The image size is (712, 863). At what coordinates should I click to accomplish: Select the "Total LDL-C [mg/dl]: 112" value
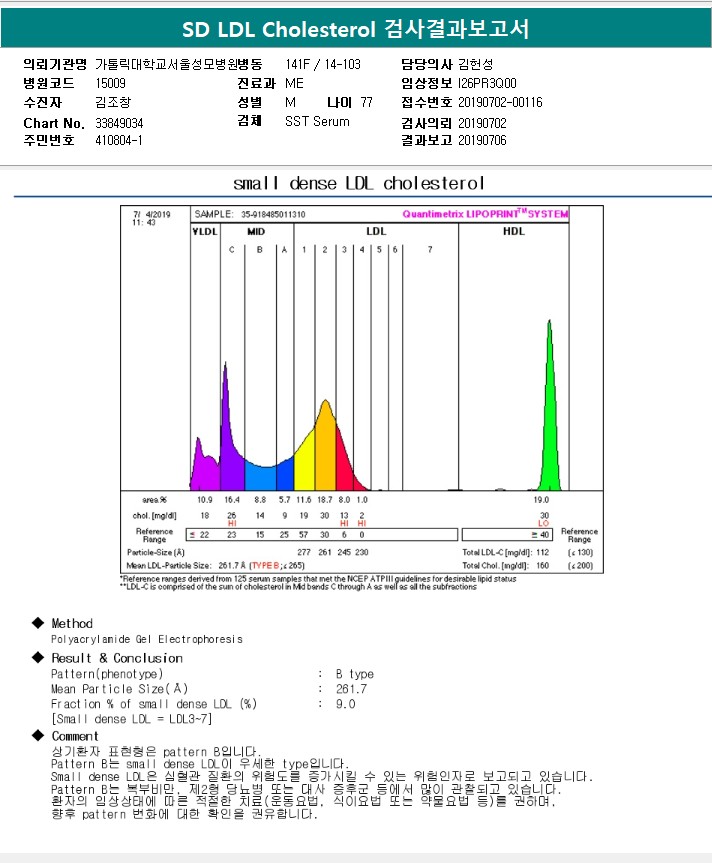(506, 552)
